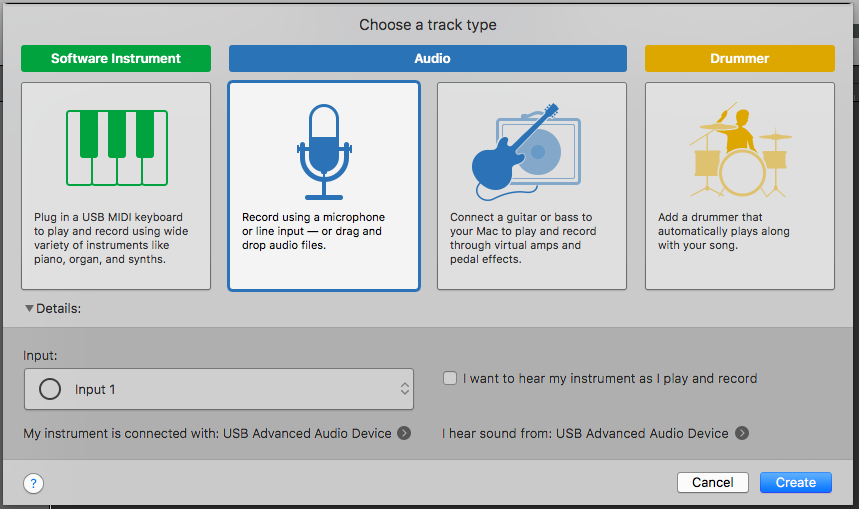Choose the blue microphone icon
The width and height of the screenshot is (859, 509).
[324, 152]
